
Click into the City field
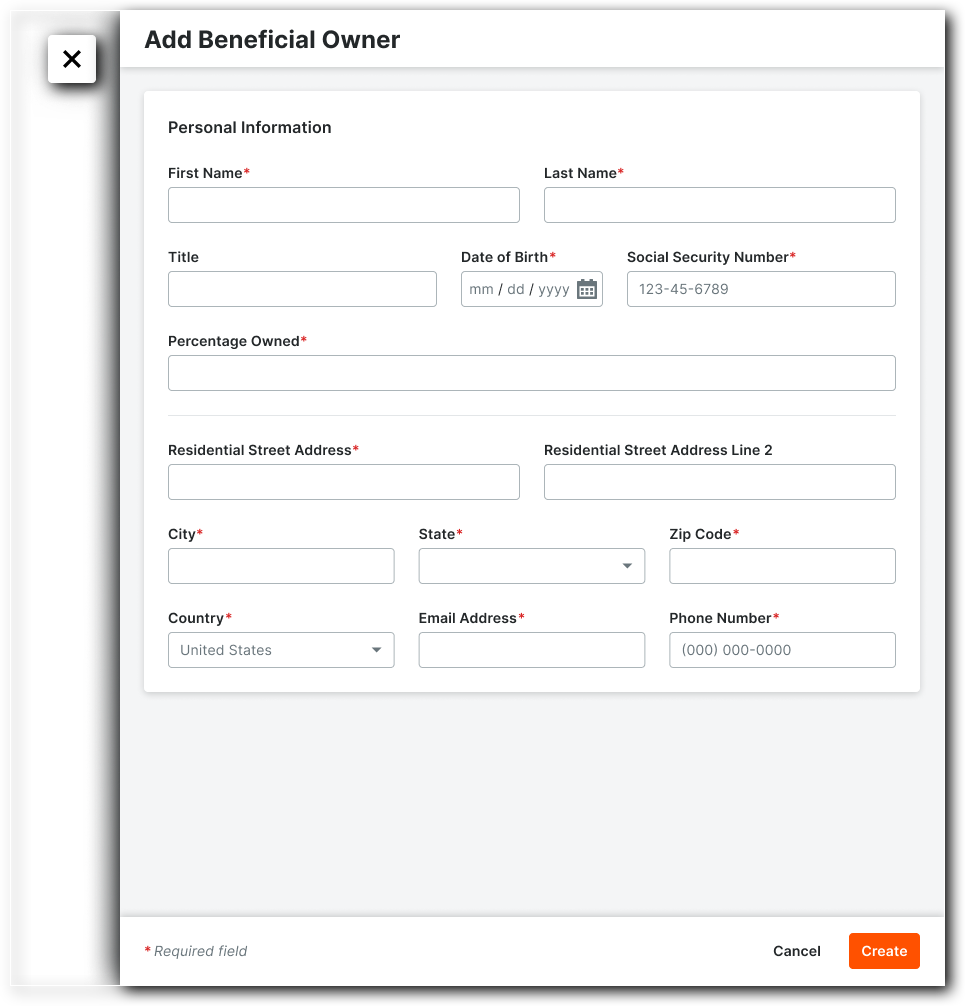[x=280, y=566]
